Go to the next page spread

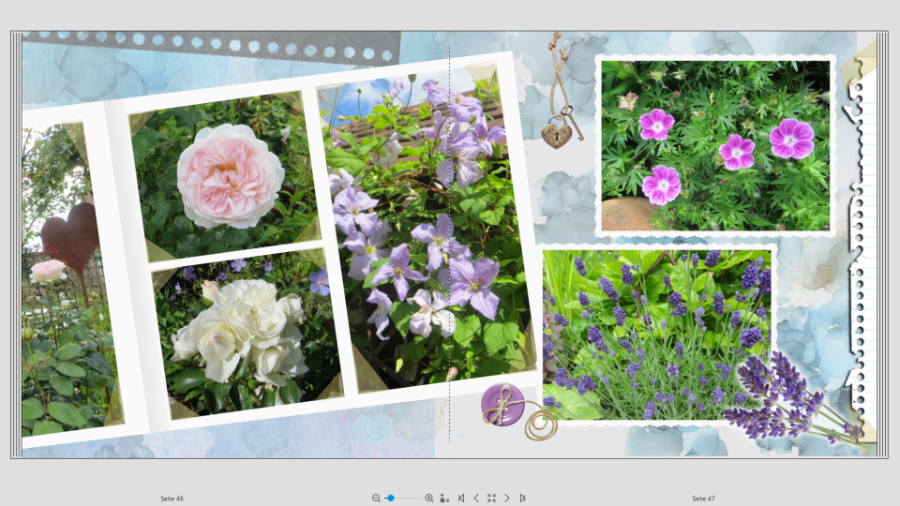(x=507, y=498)
